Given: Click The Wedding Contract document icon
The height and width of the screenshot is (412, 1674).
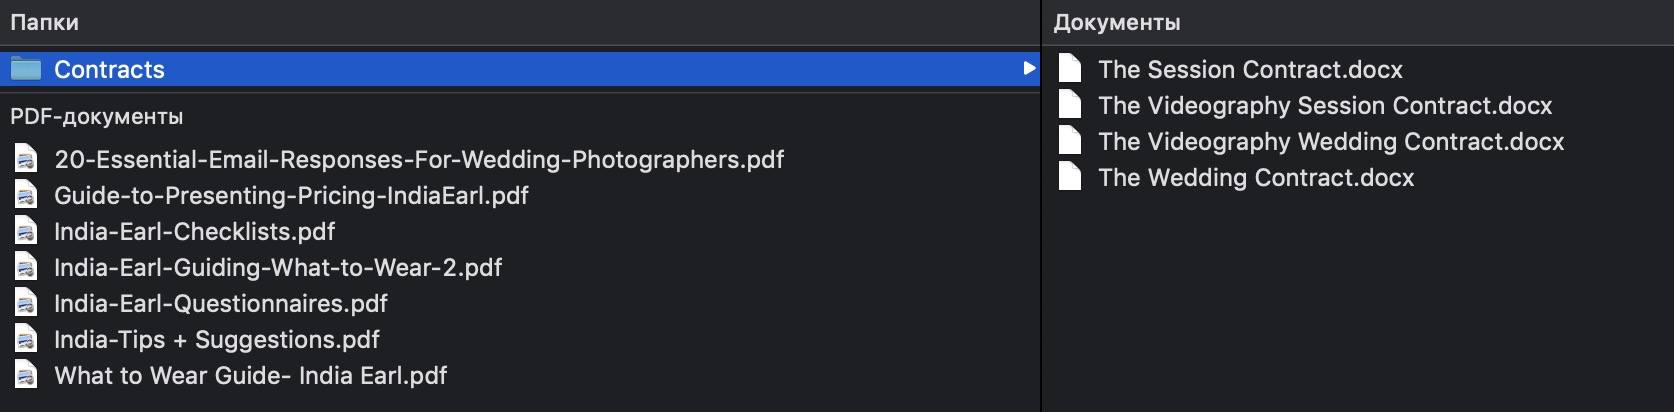Looking at the screenshot, I should point(1070,177).
